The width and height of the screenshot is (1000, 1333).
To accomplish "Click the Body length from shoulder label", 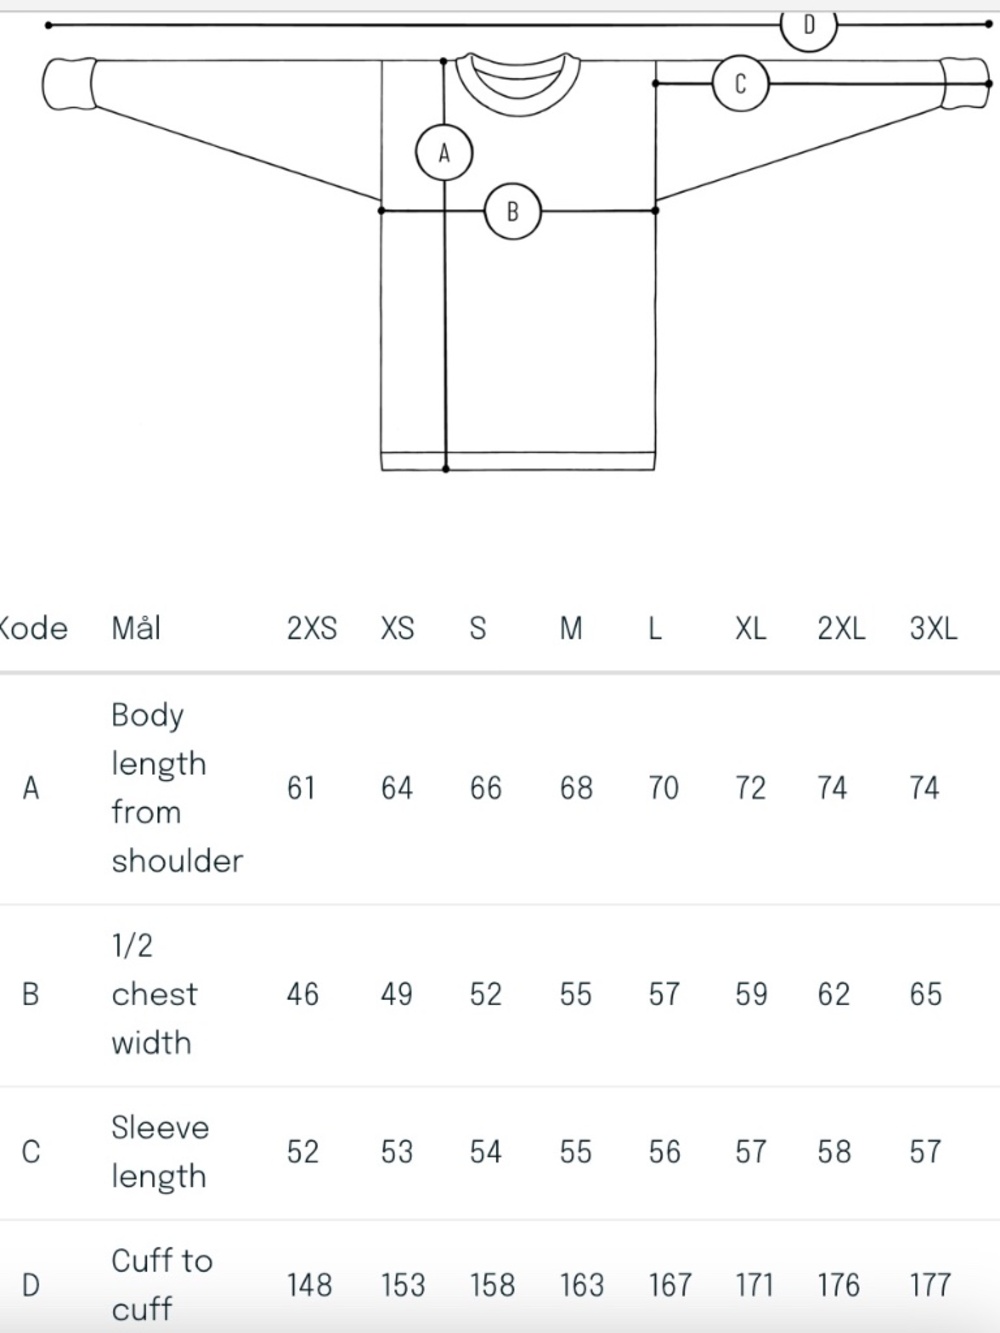I will (177, 788).
